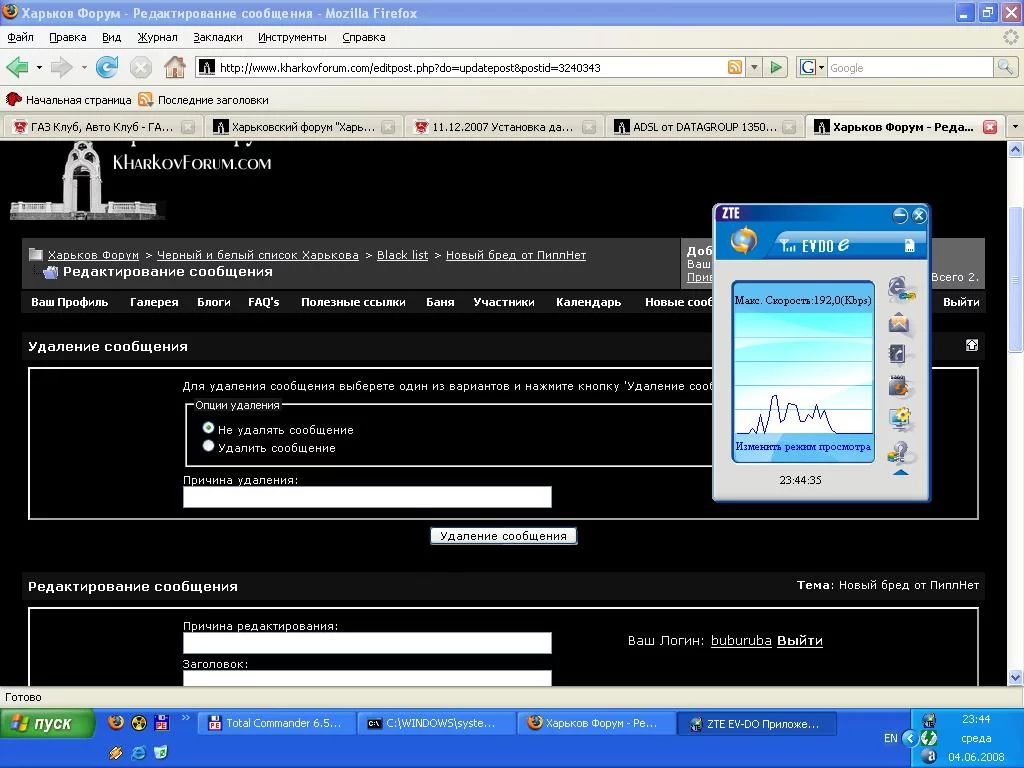Open the 'Закладки' menu
The image size is (1024, 768).
[x=217, y=37]
